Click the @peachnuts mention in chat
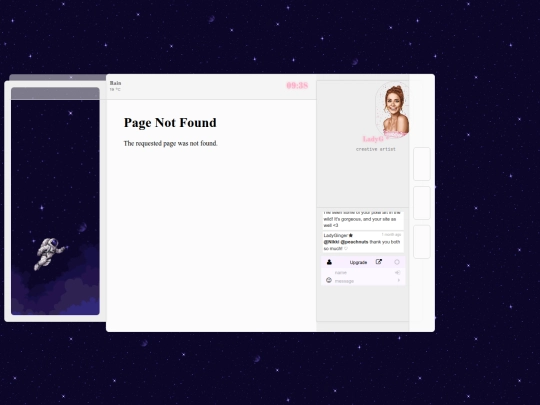 (354, 242)
